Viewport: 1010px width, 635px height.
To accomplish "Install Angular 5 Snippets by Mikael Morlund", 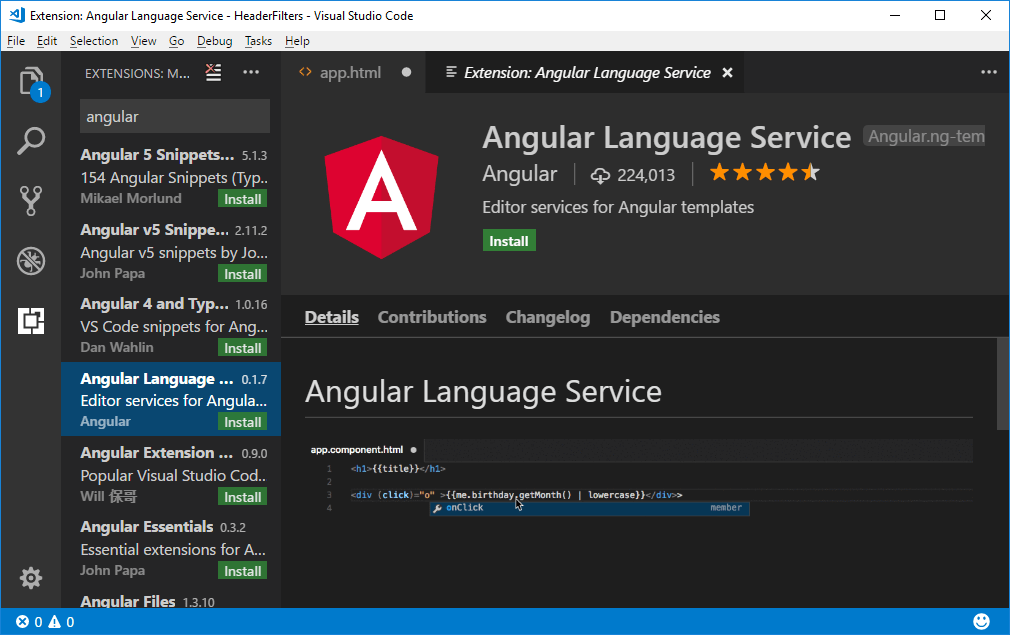I will 242,198.
